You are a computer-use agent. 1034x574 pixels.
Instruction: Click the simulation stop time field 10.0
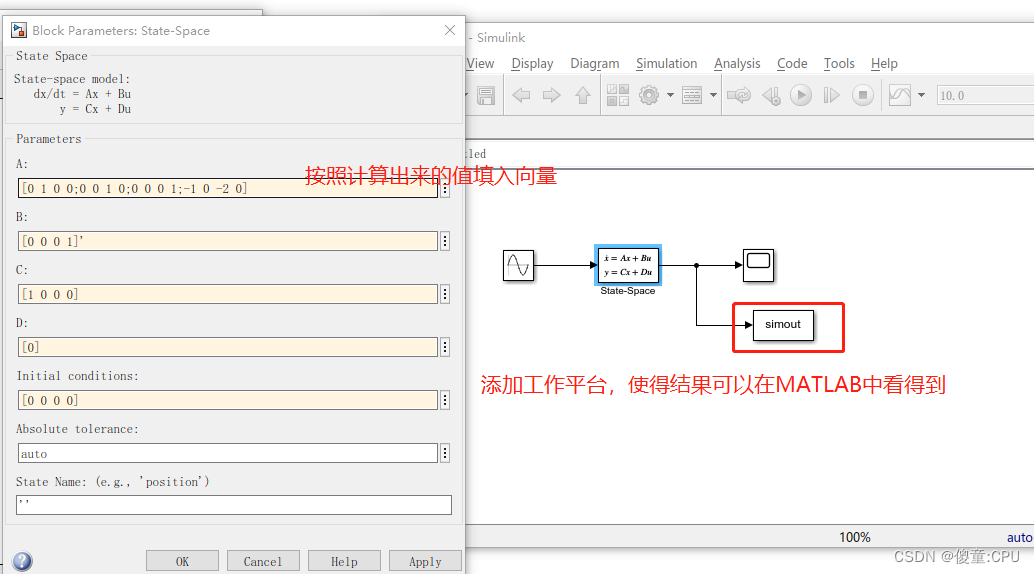pyautogui.click(x=985, y=96)
